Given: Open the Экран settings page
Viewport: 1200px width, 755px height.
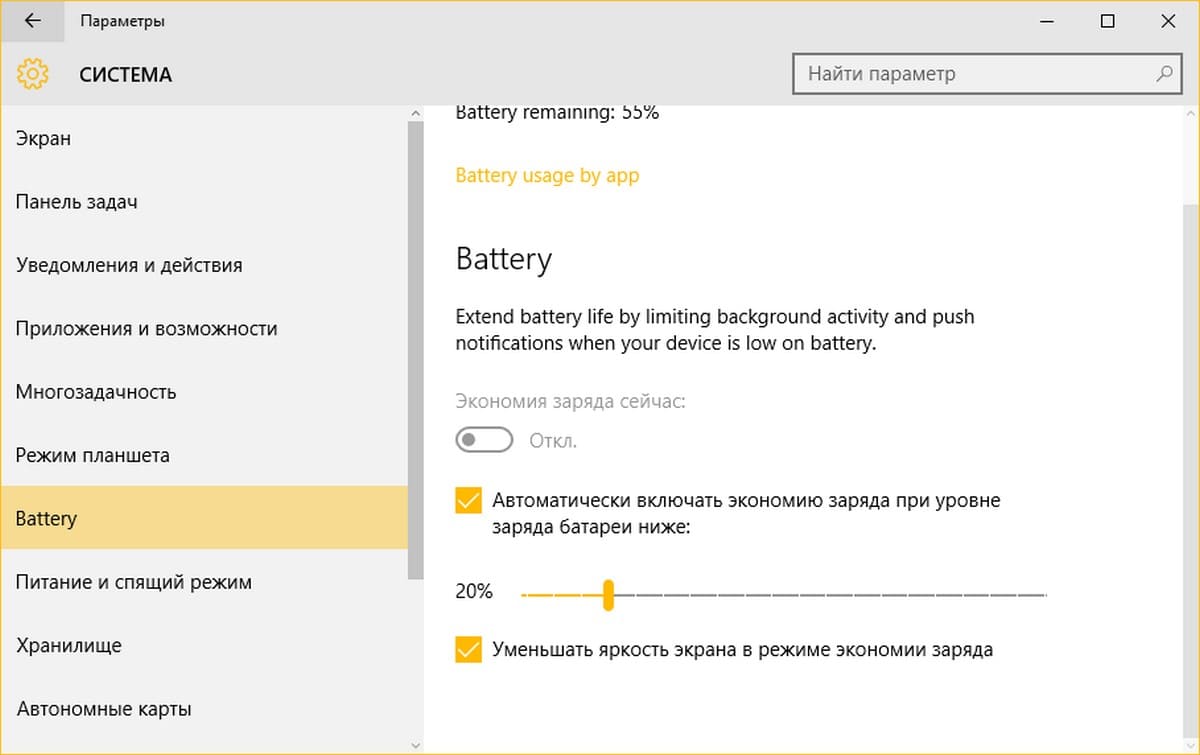Looking at the screenshot, I should click(204, 138).
